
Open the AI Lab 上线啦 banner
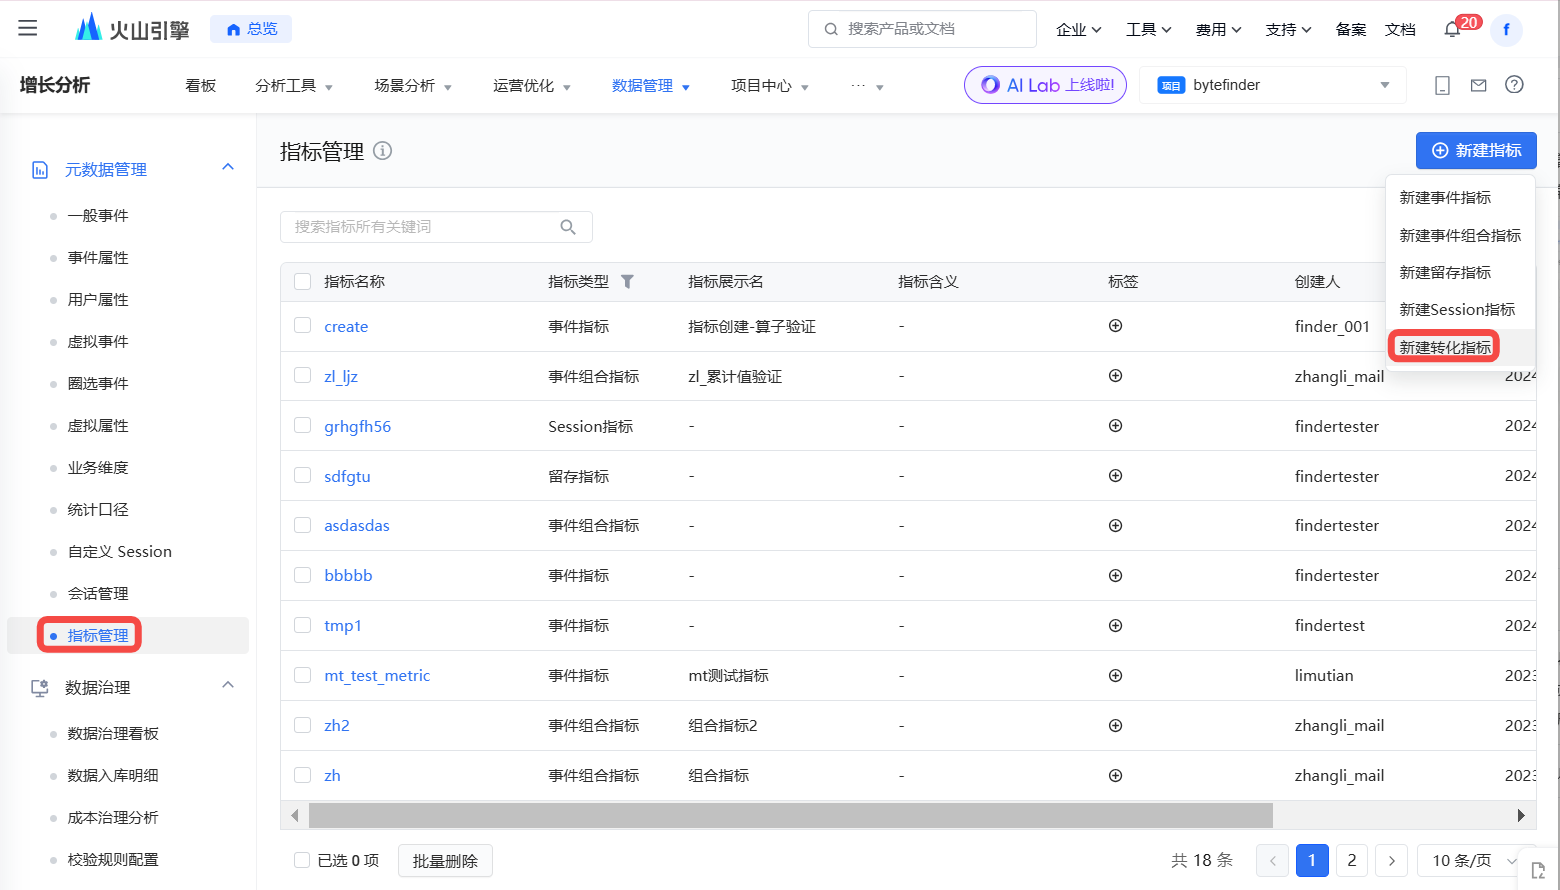pyautogui.click(x=1045, y=85)
